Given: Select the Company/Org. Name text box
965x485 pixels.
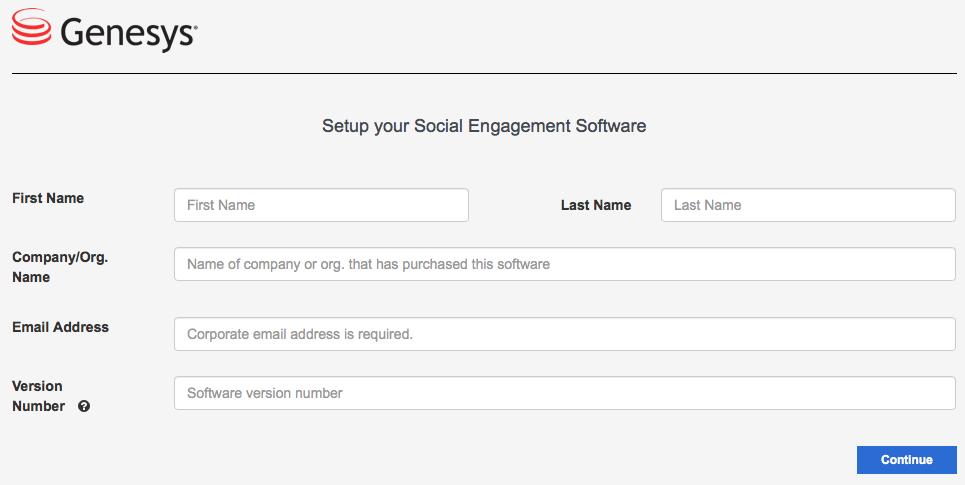Looking at the screenshot, I should tap(565, 264).
